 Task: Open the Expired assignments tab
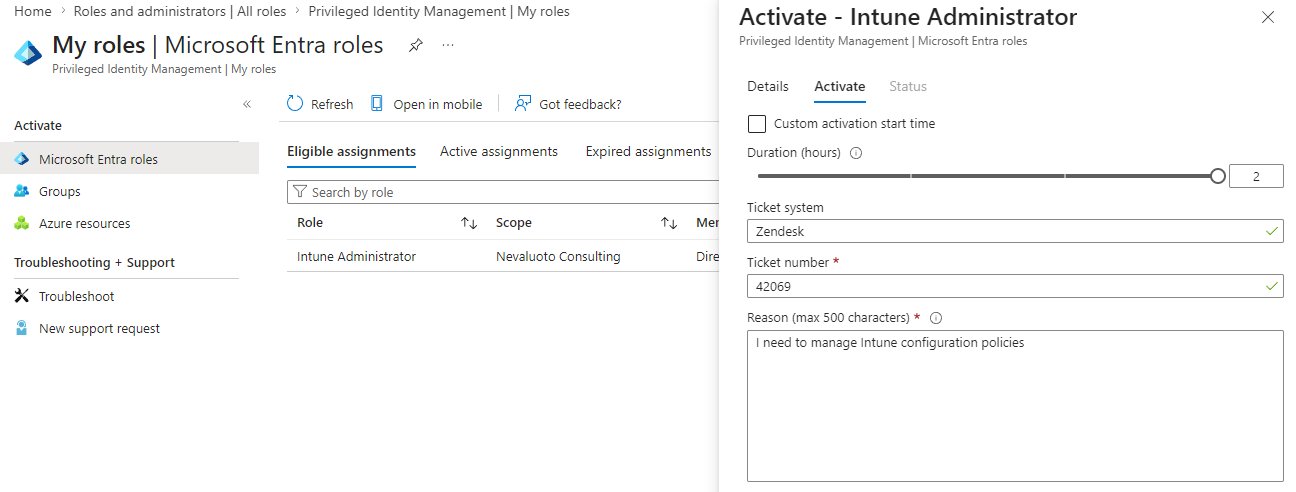pos(648,151)
